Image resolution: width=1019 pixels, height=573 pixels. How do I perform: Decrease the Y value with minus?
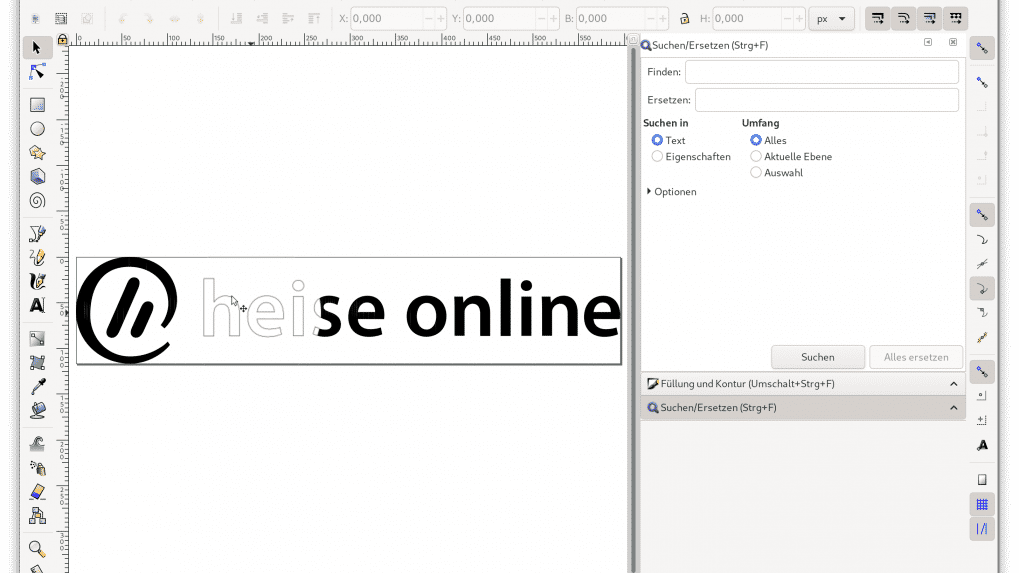(541, 19)
